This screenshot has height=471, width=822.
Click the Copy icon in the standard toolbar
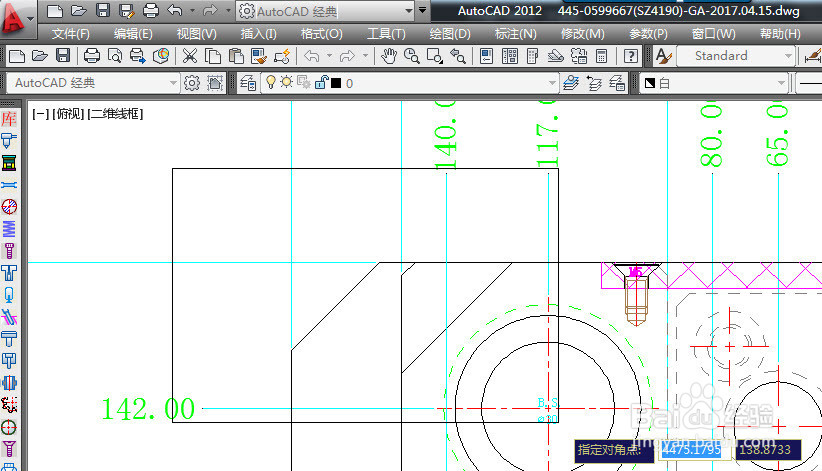pos(212,56)
